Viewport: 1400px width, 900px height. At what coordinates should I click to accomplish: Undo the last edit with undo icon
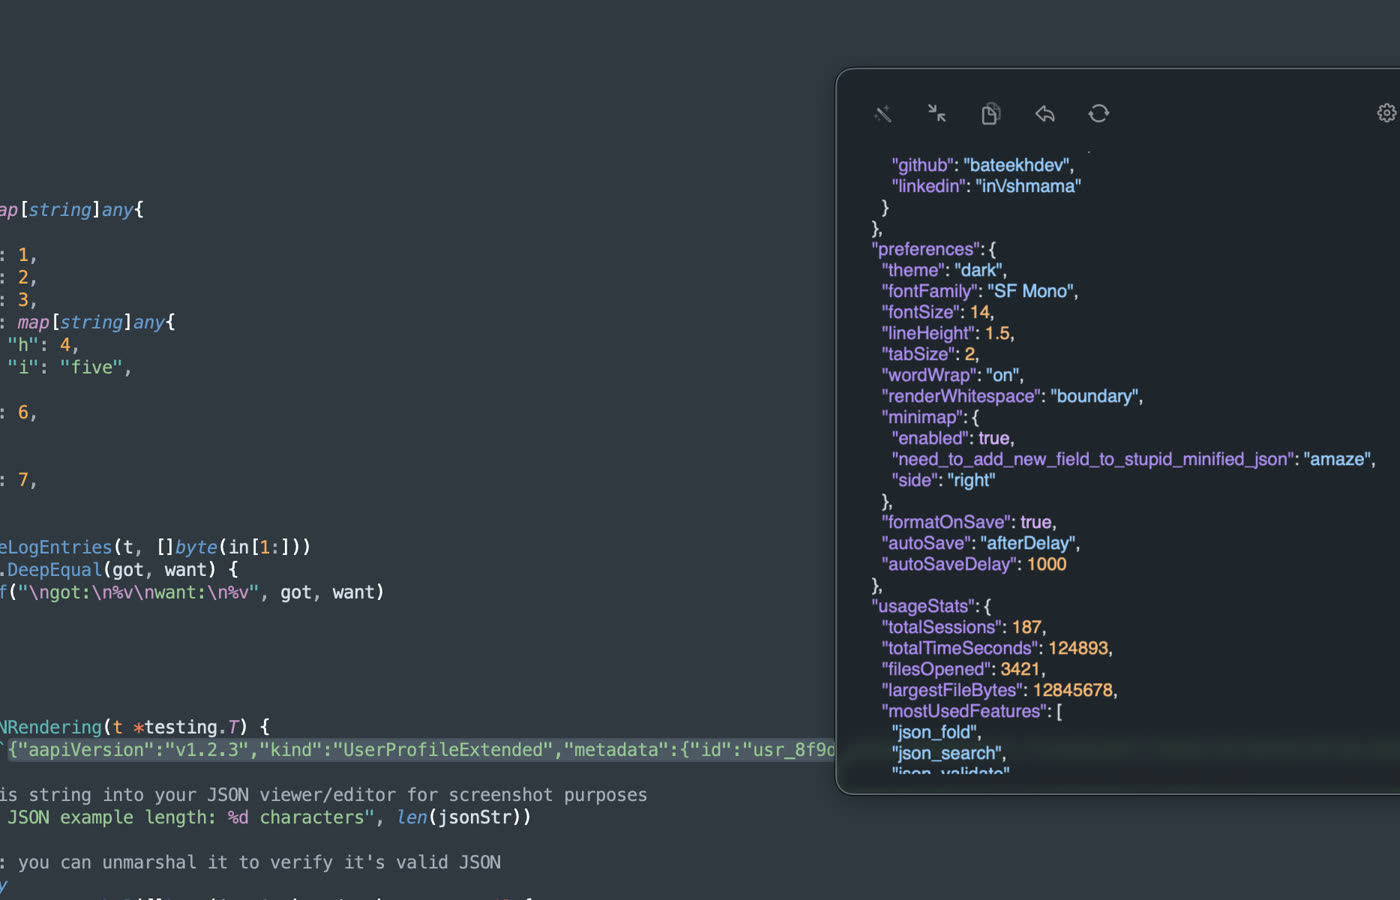click(1045, 114)
